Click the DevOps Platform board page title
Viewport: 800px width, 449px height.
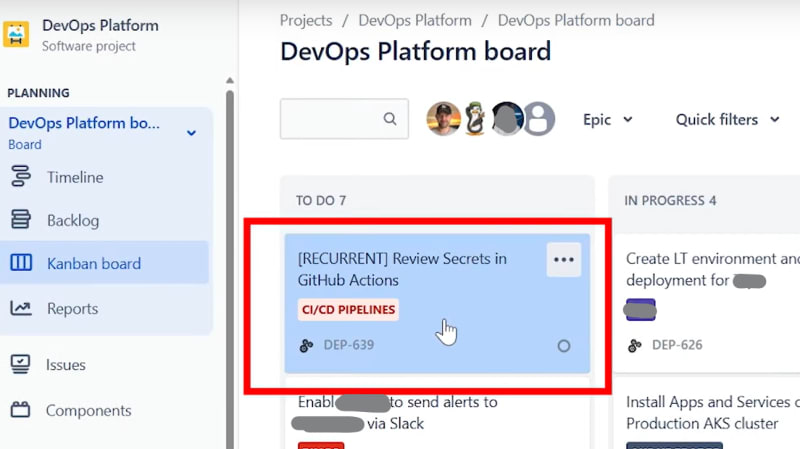click(x=416, y=52)
